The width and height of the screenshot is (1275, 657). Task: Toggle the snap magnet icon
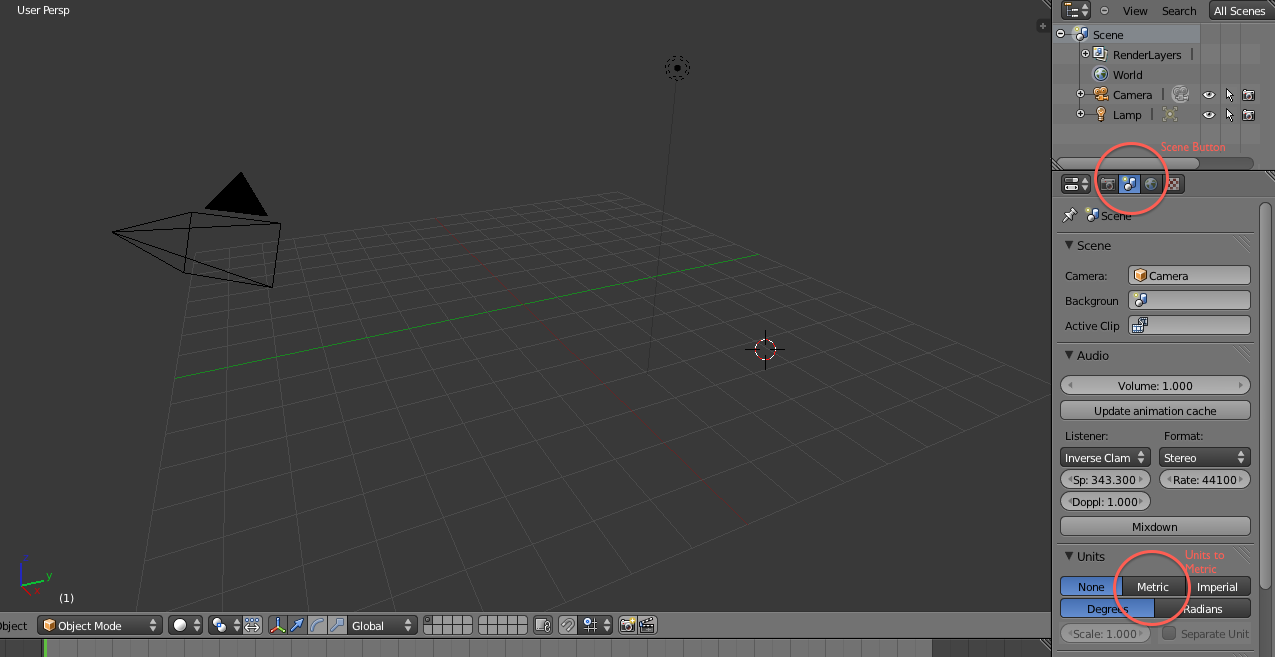[x=567, y=625]
